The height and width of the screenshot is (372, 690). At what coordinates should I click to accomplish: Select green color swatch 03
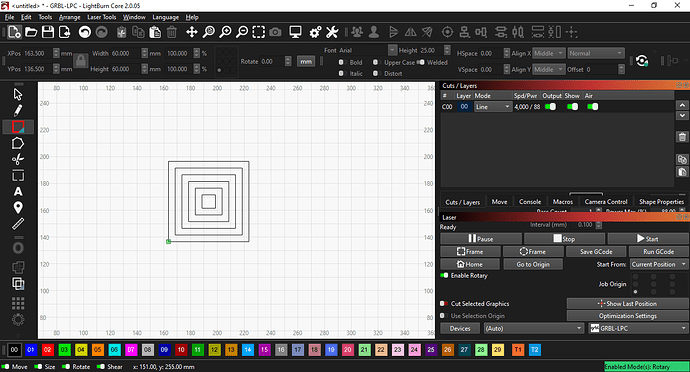click(64, 350)
